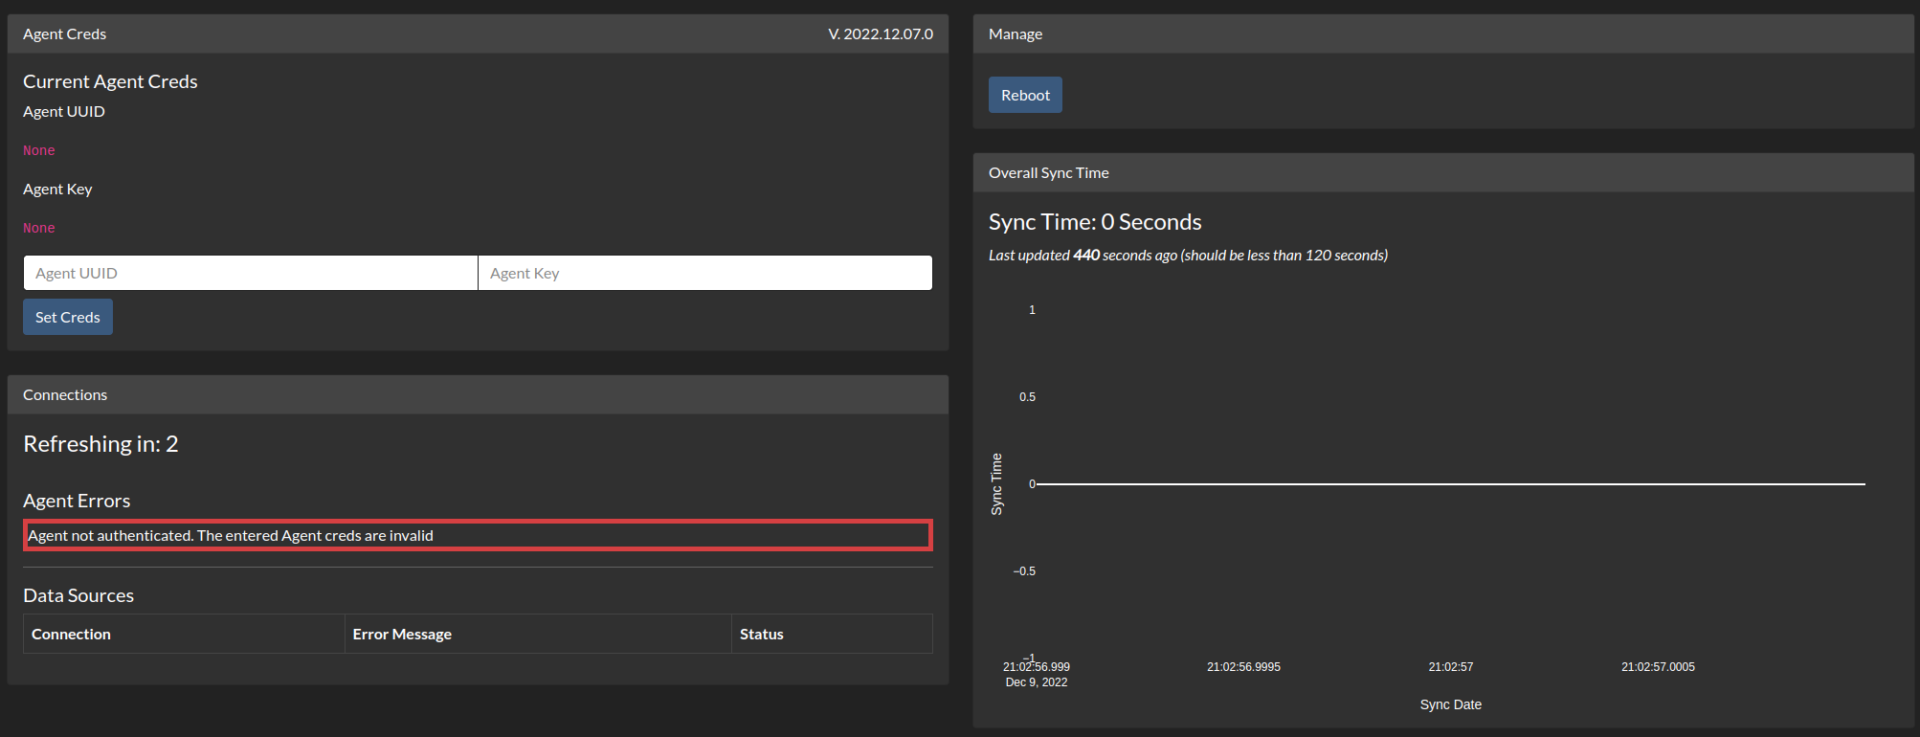Click the version number V. 2022.12.07.0

point(880,34)
